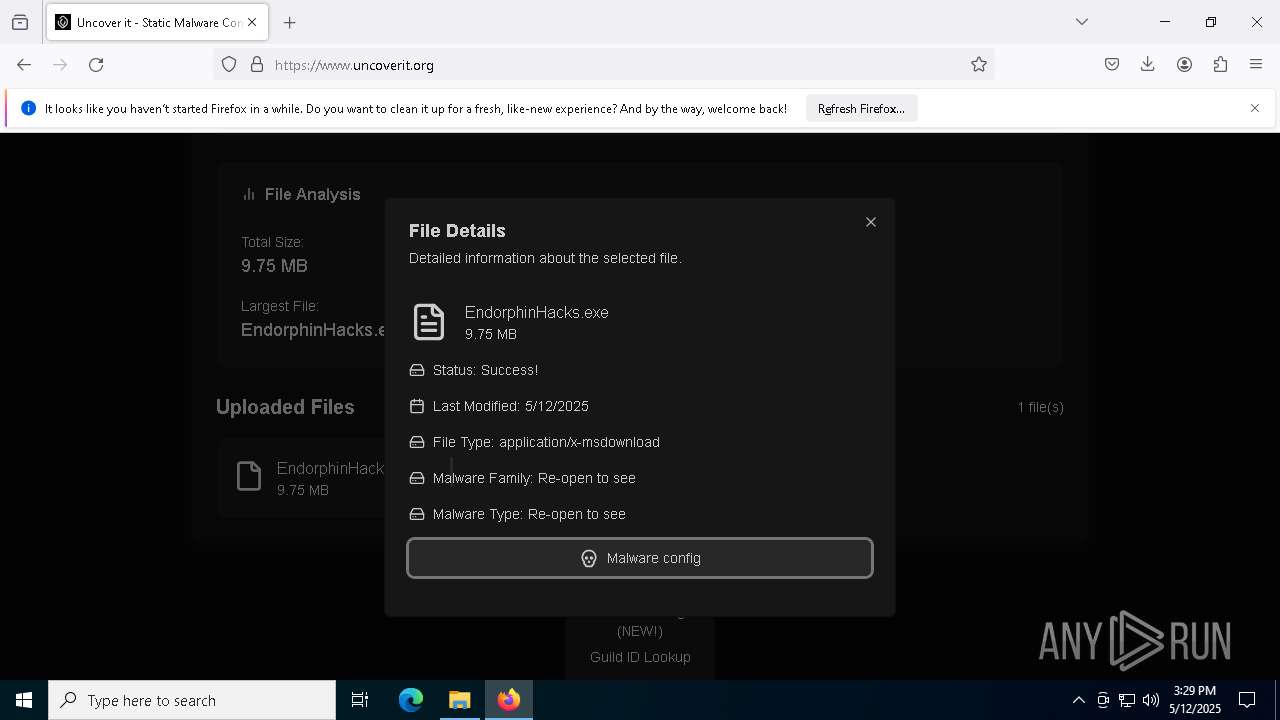1280x720 pixels.
Task: Click the File Details heading
Action: point(457,230)
